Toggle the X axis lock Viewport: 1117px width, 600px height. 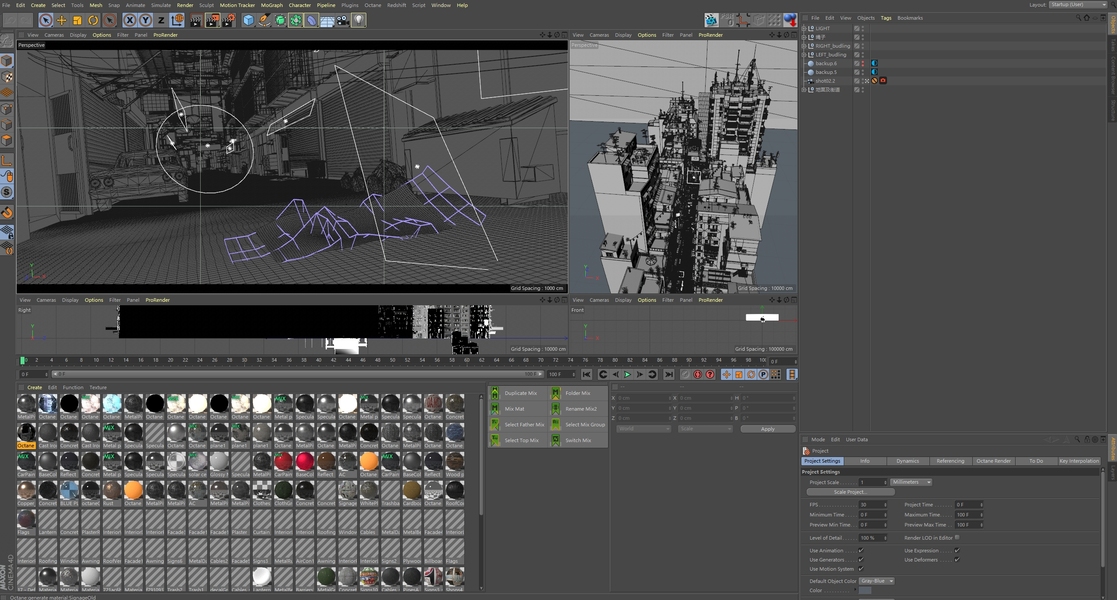pos(130,20)
